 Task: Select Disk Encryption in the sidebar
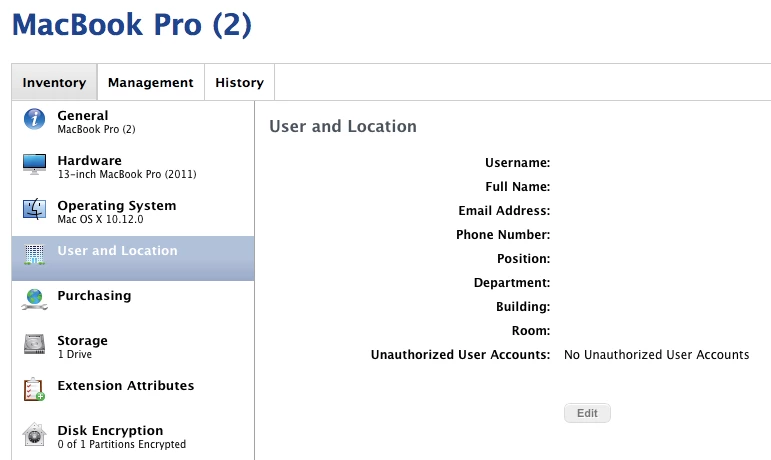click(x=133, y=437)
